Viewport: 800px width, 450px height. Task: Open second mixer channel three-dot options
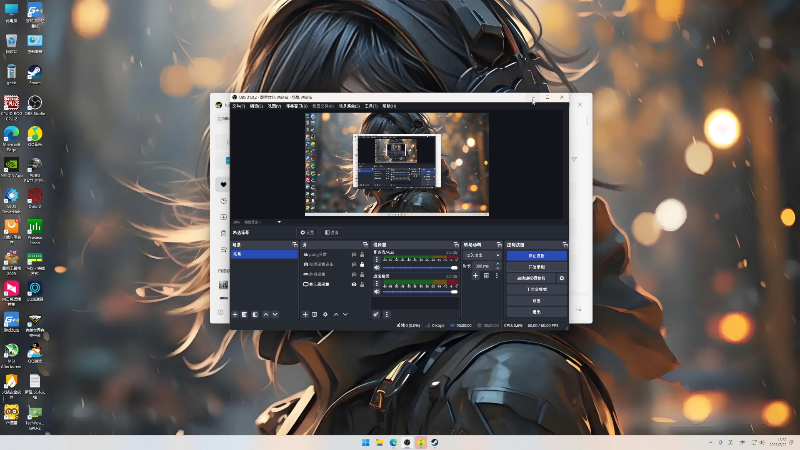click(x=377, y=283)
